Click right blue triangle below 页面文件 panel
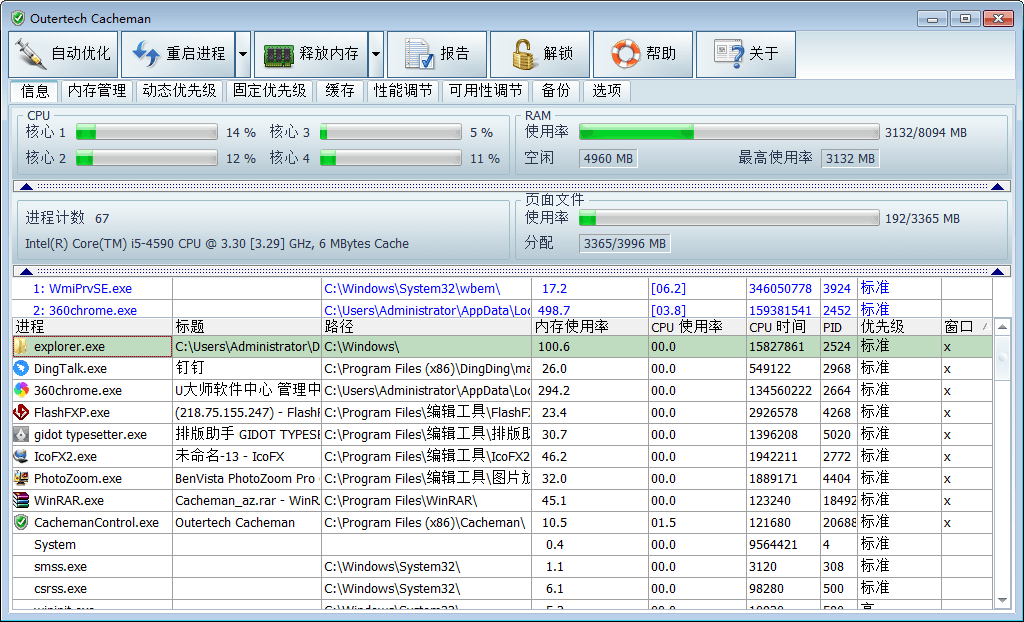The width and height of the screenshot is (1024, 622). tap(997, 271)
